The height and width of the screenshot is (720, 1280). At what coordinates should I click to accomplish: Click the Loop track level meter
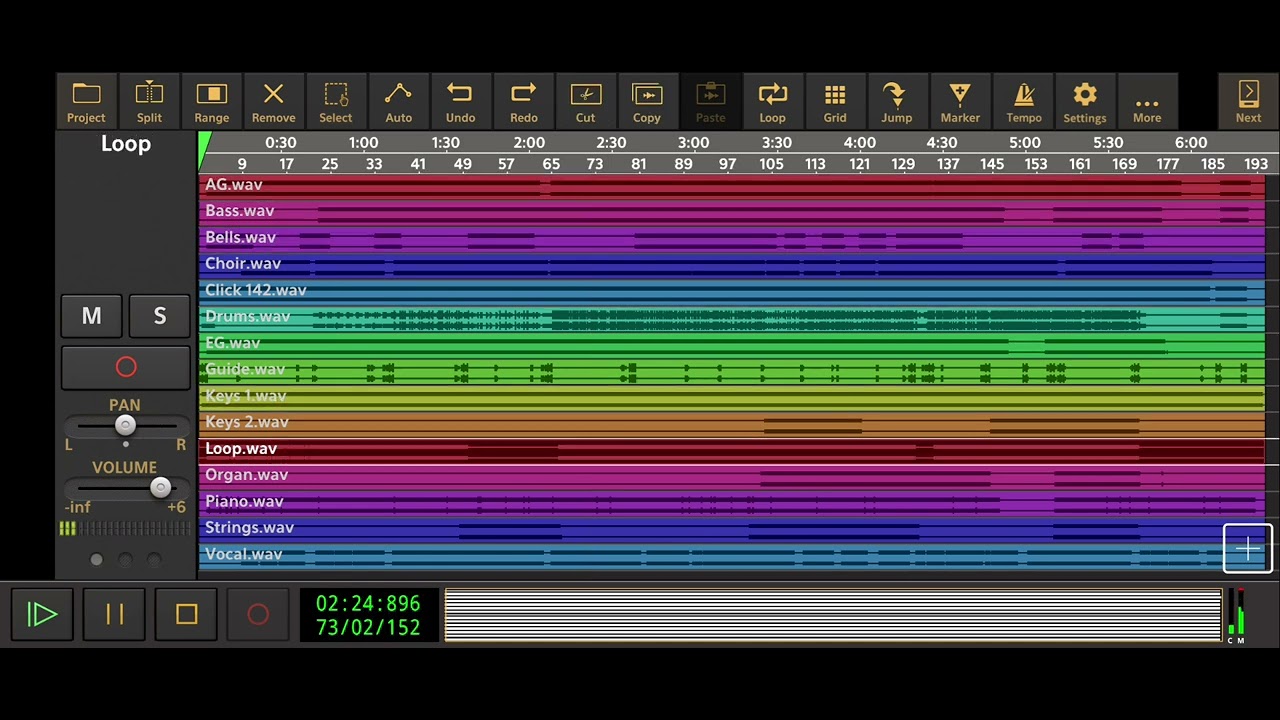point(125,528)
